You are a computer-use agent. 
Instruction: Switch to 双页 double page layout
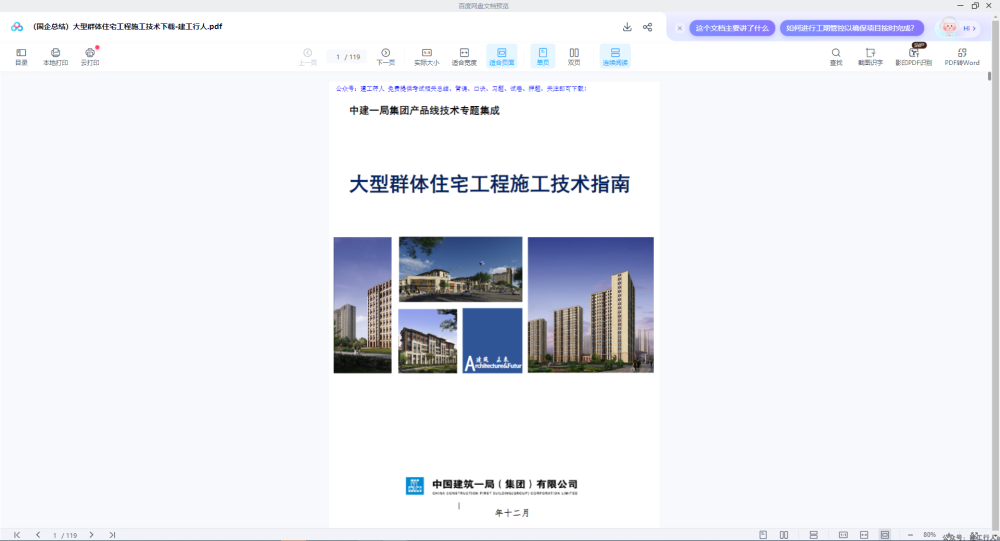point(574,57)
